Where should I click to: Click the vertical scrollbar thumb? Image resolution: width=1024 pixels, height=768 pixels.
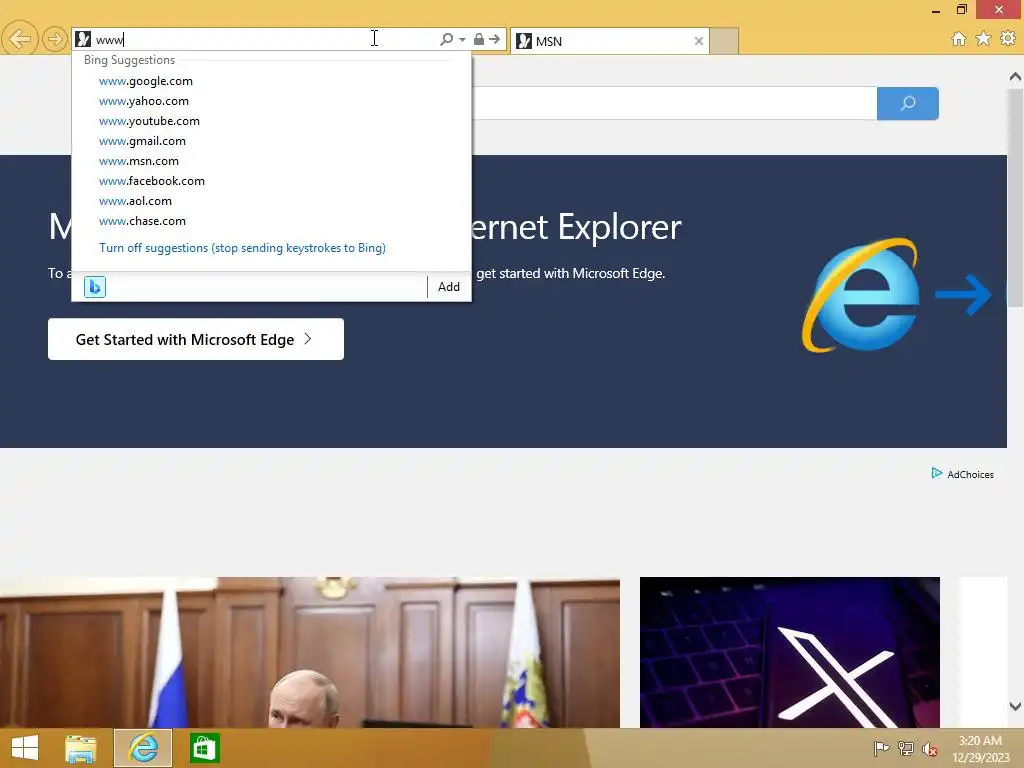point(1015,197)
